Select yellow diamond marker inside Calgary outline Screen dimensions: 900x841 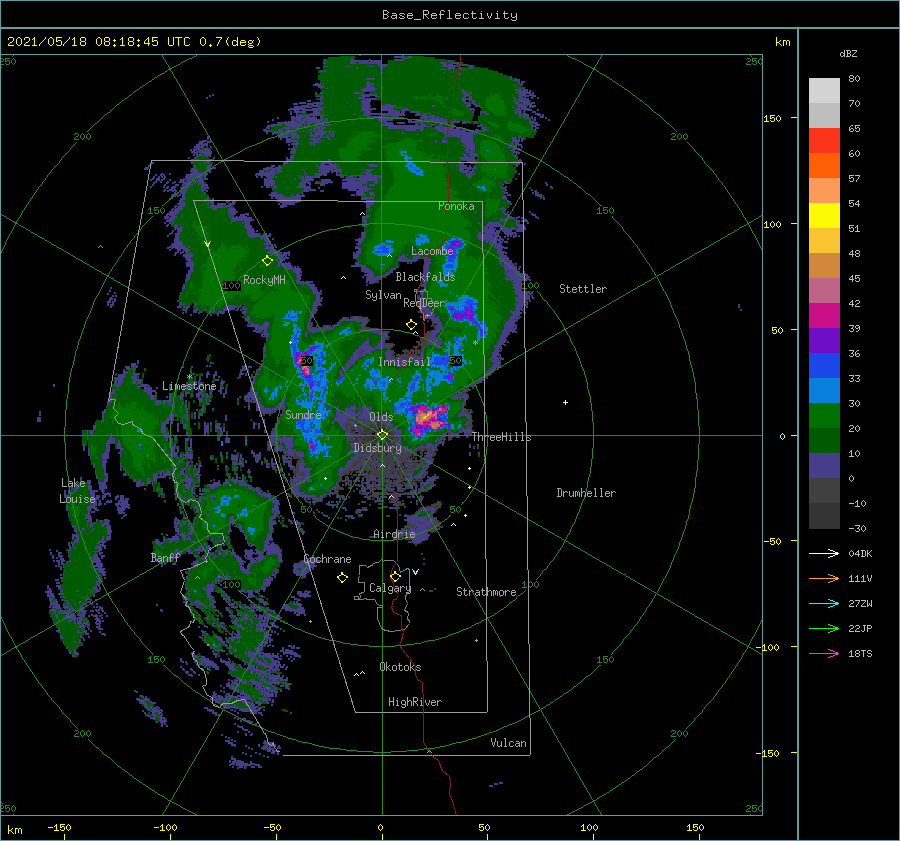point(395,576)
